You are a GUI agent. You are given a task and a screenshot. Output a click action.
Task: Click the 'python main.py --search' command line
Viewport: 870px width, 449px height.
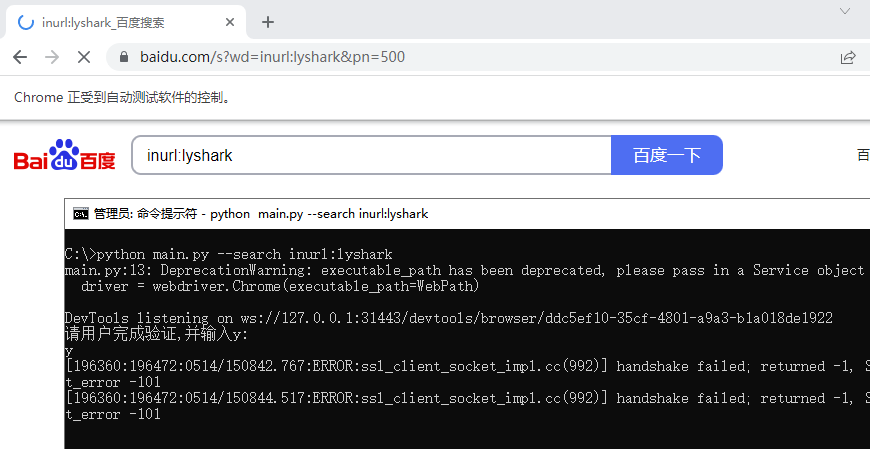(x=229, y=254)
